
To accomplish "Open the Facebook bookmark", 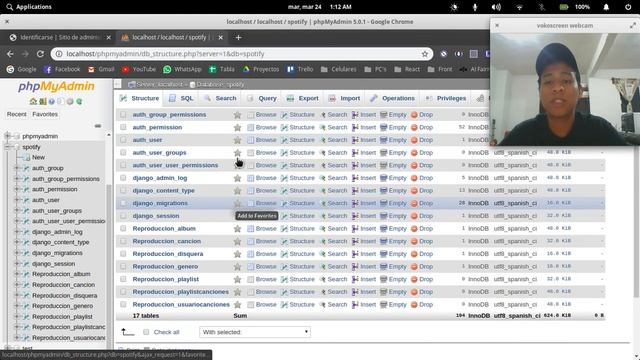I will tap(62, 69).
